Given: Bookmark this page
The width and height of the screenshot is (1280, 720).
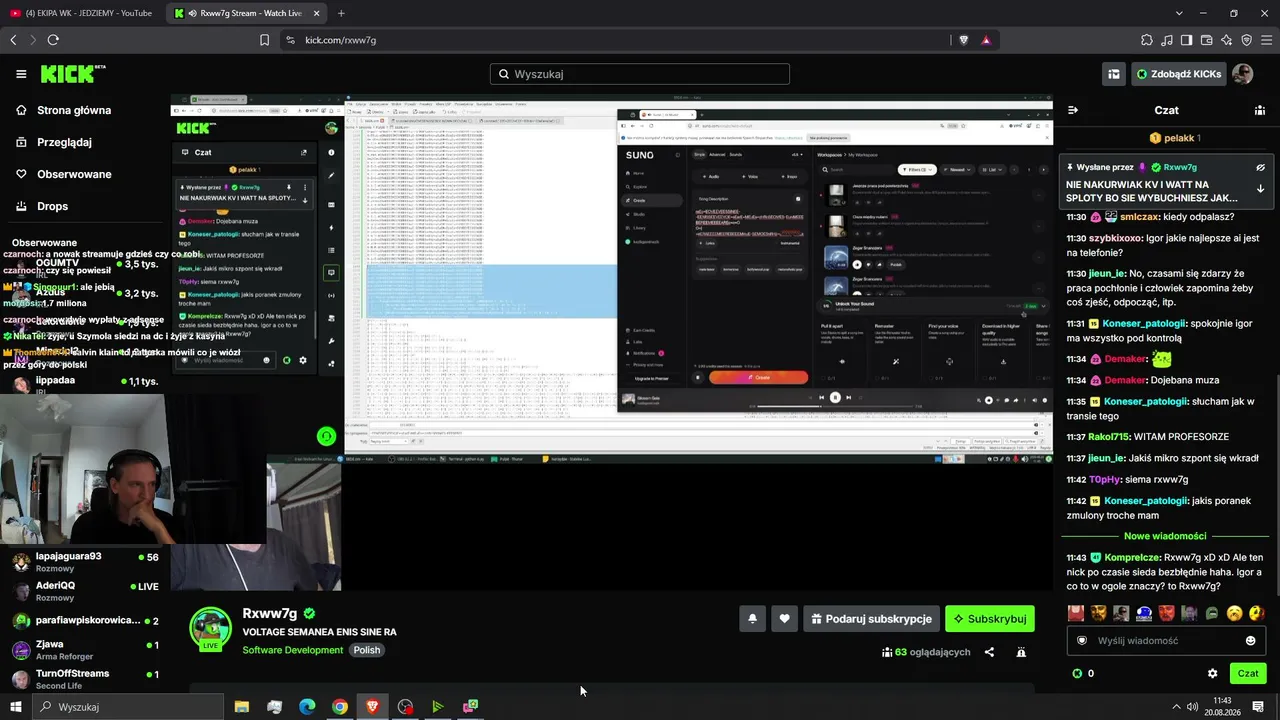Looking at the screenshot, I should [x=264, y=40].
